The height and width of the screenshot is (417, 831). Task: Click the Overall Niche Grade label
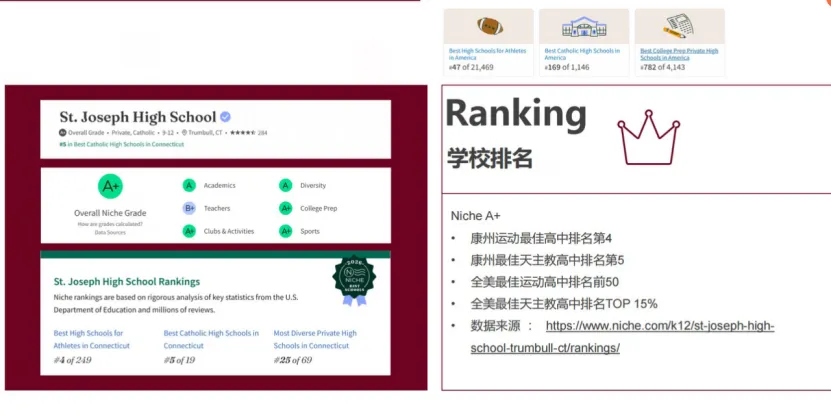click(x=110, y=213)
